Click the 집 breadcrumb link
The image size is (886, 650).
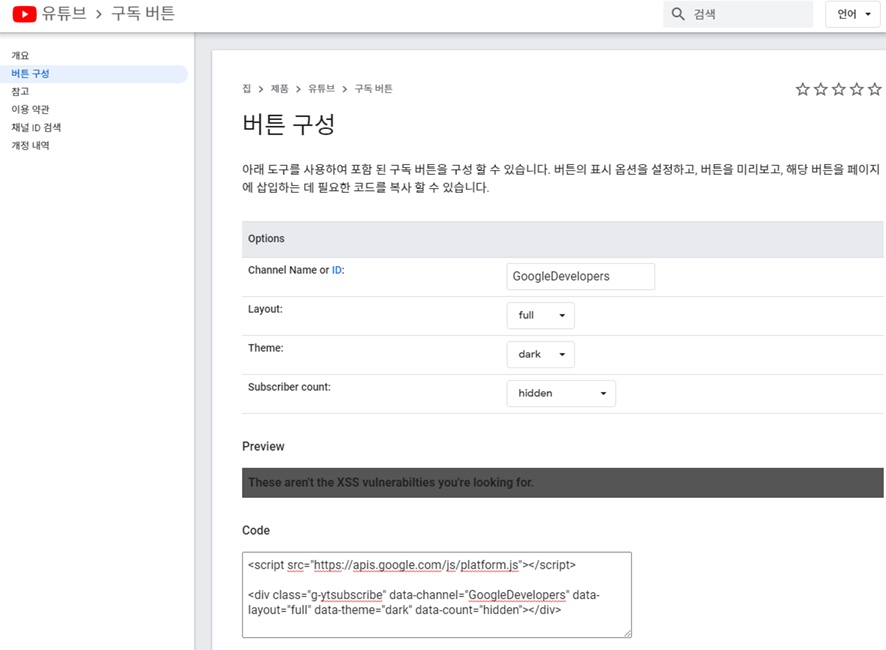[246, 89]
